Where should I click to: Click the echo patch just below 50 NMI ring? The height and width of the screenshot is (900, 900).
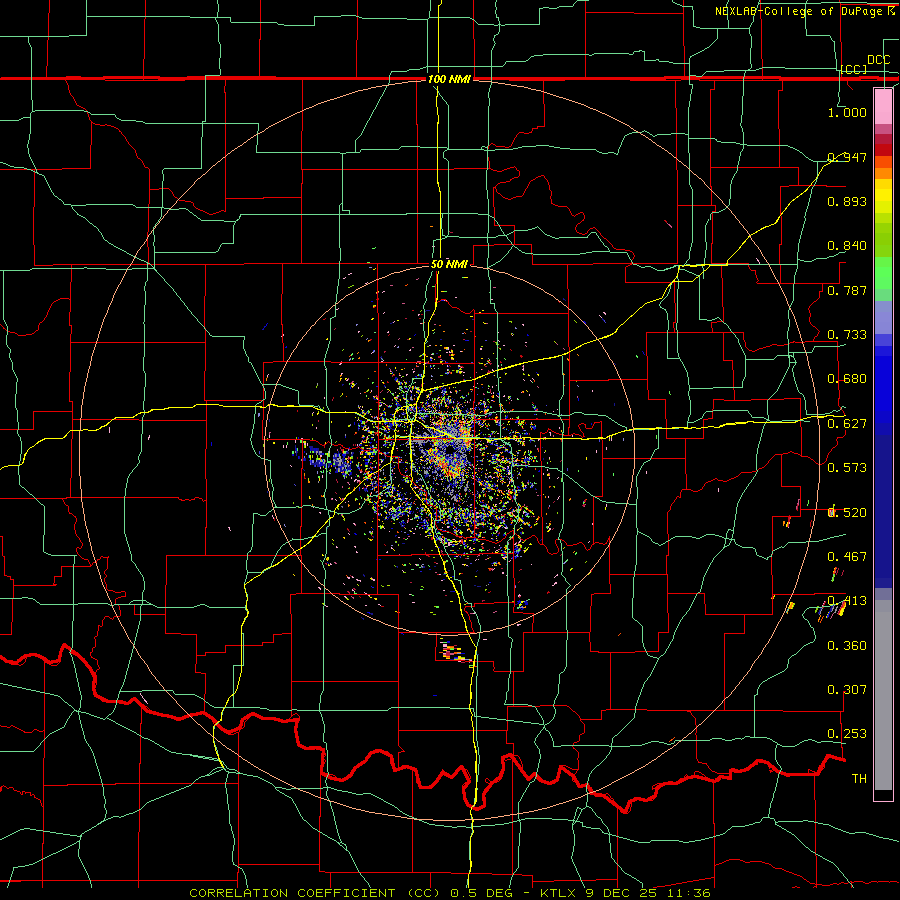tap(455, 653)
